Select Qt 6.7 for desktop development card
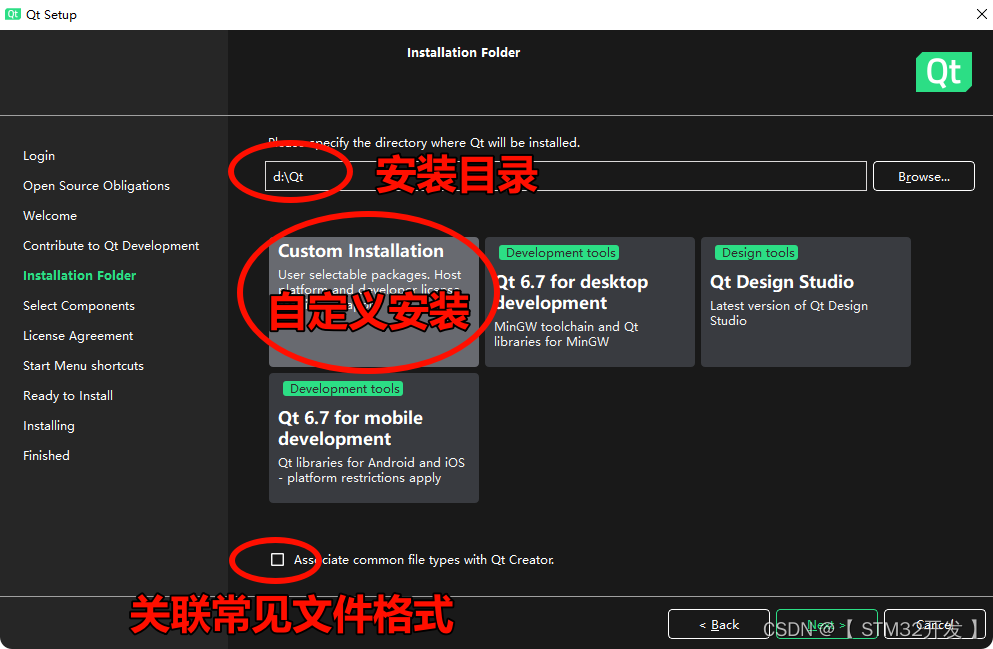 tap(590, 302)
